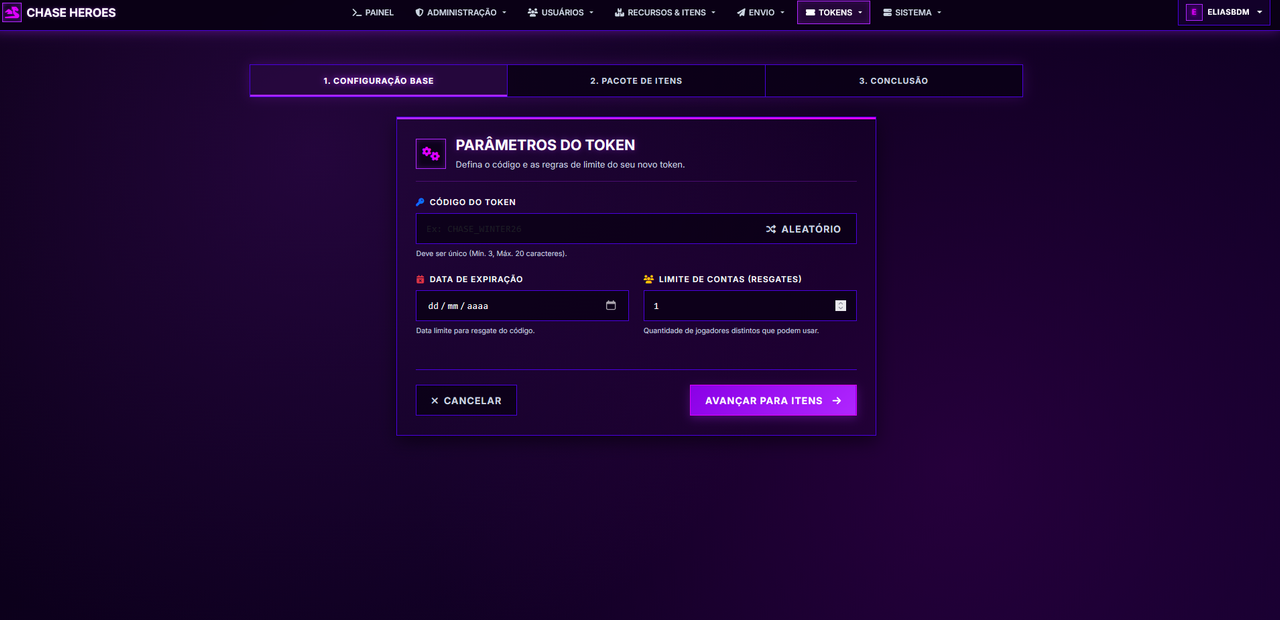Click the Limite de Contas spinner arrows

[x=840, y=306]
